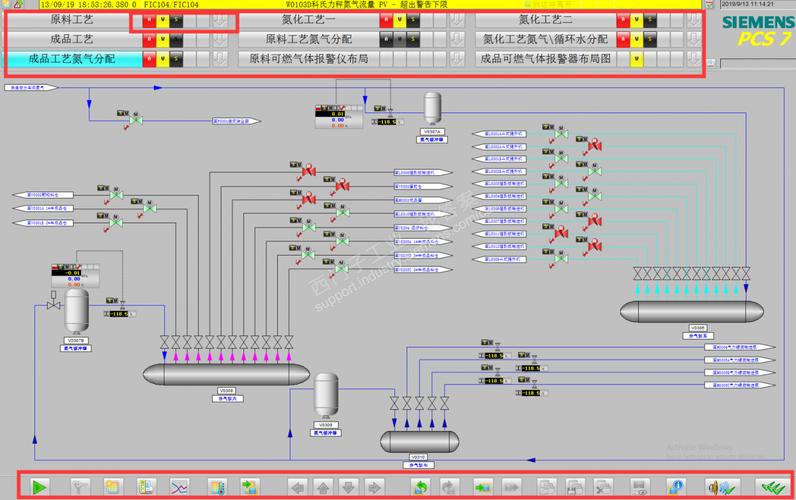The height and width of the screenshot is (500, 796).
Task: Expand the picture tree arrow for 原料工艺
Action: [220, 20]
